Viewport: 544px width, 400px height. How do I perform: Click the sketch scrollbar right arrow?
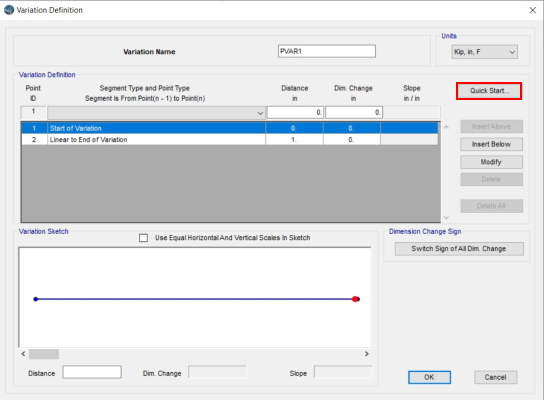[x=367, y=354]
